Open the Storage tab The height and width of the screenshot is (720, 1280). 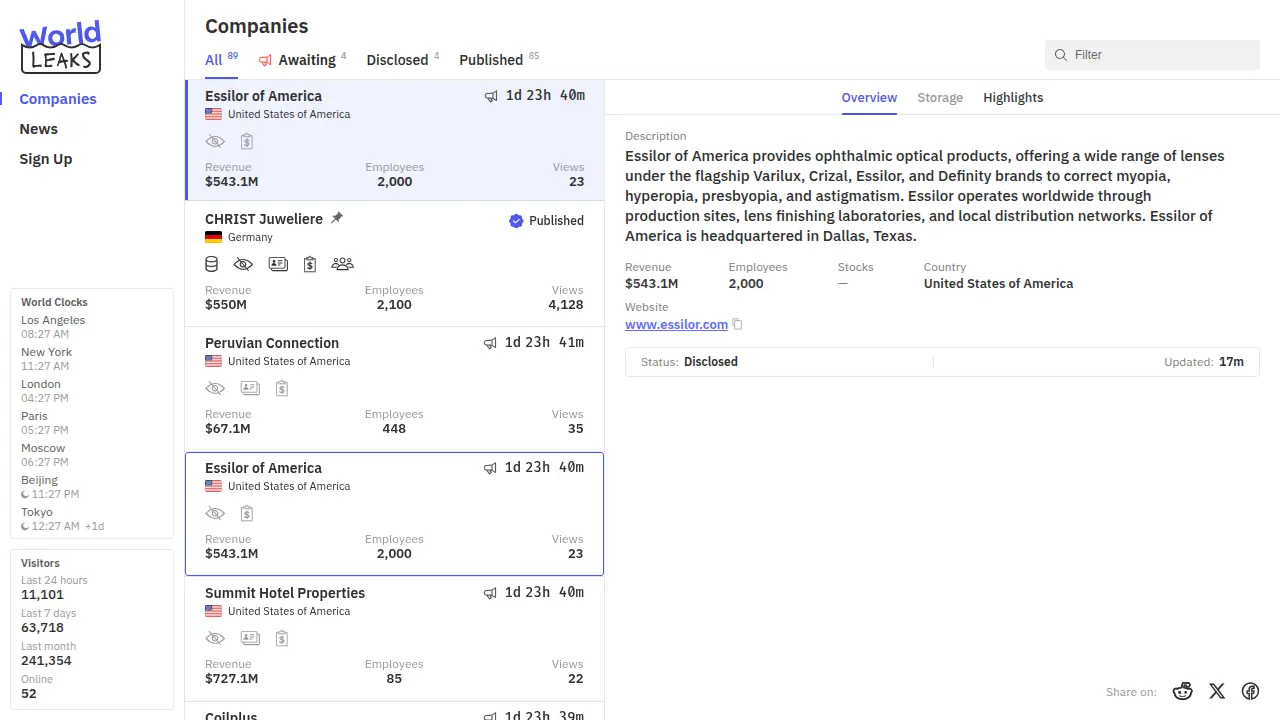point(940,98)
